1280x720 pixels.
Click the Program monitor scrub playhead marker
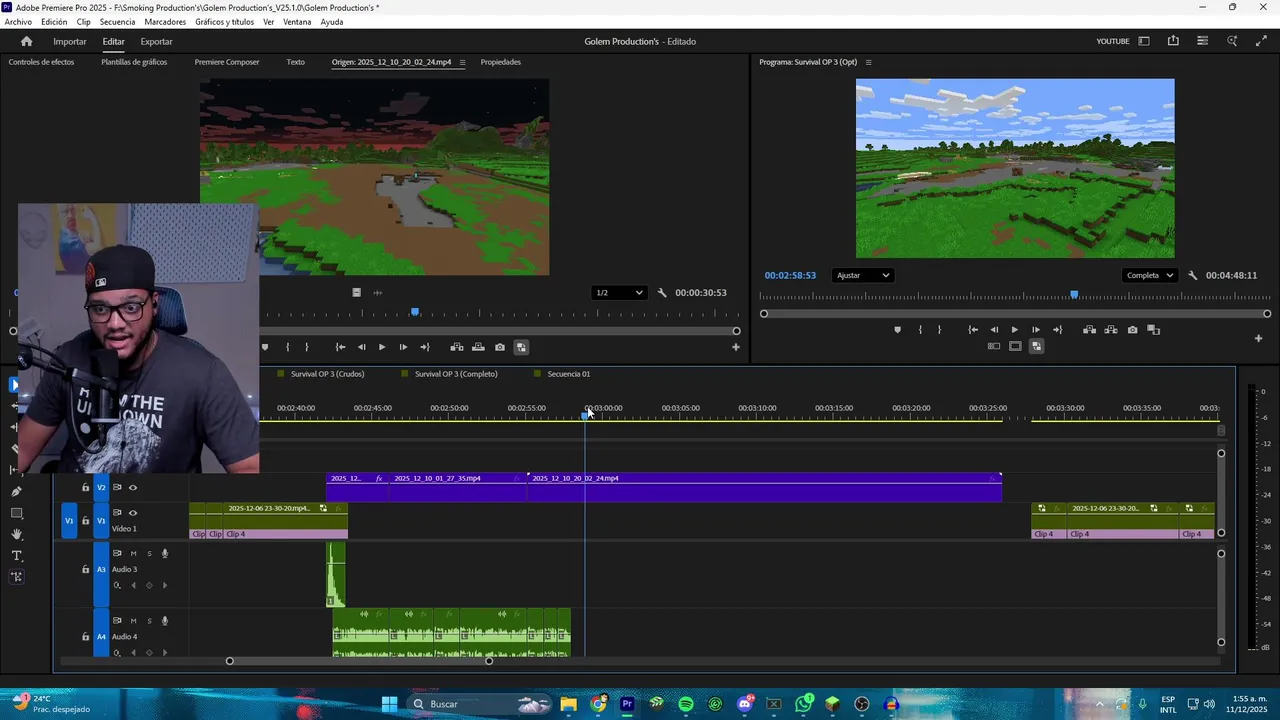click(x=1075, y=295)
